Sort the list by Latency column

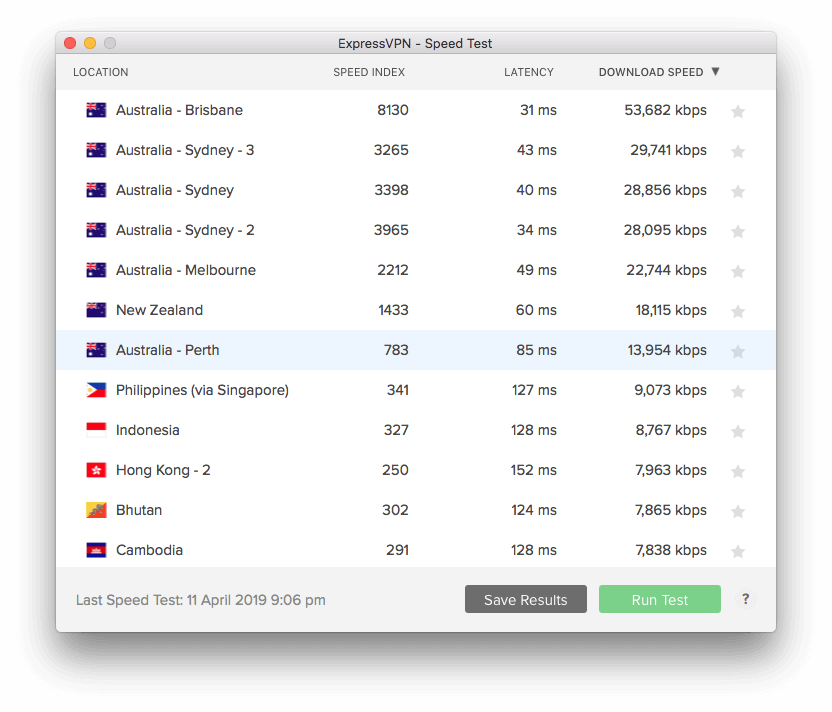coord(528,72)
